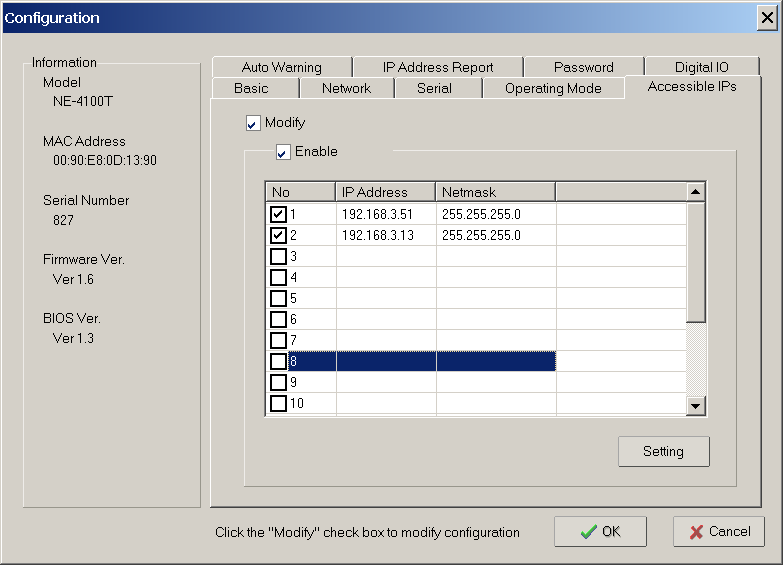Image resolution: width=783 pixels, height=565 pixels.
Task: Confirm with the OK button
Action: click(x=600, y=532)
